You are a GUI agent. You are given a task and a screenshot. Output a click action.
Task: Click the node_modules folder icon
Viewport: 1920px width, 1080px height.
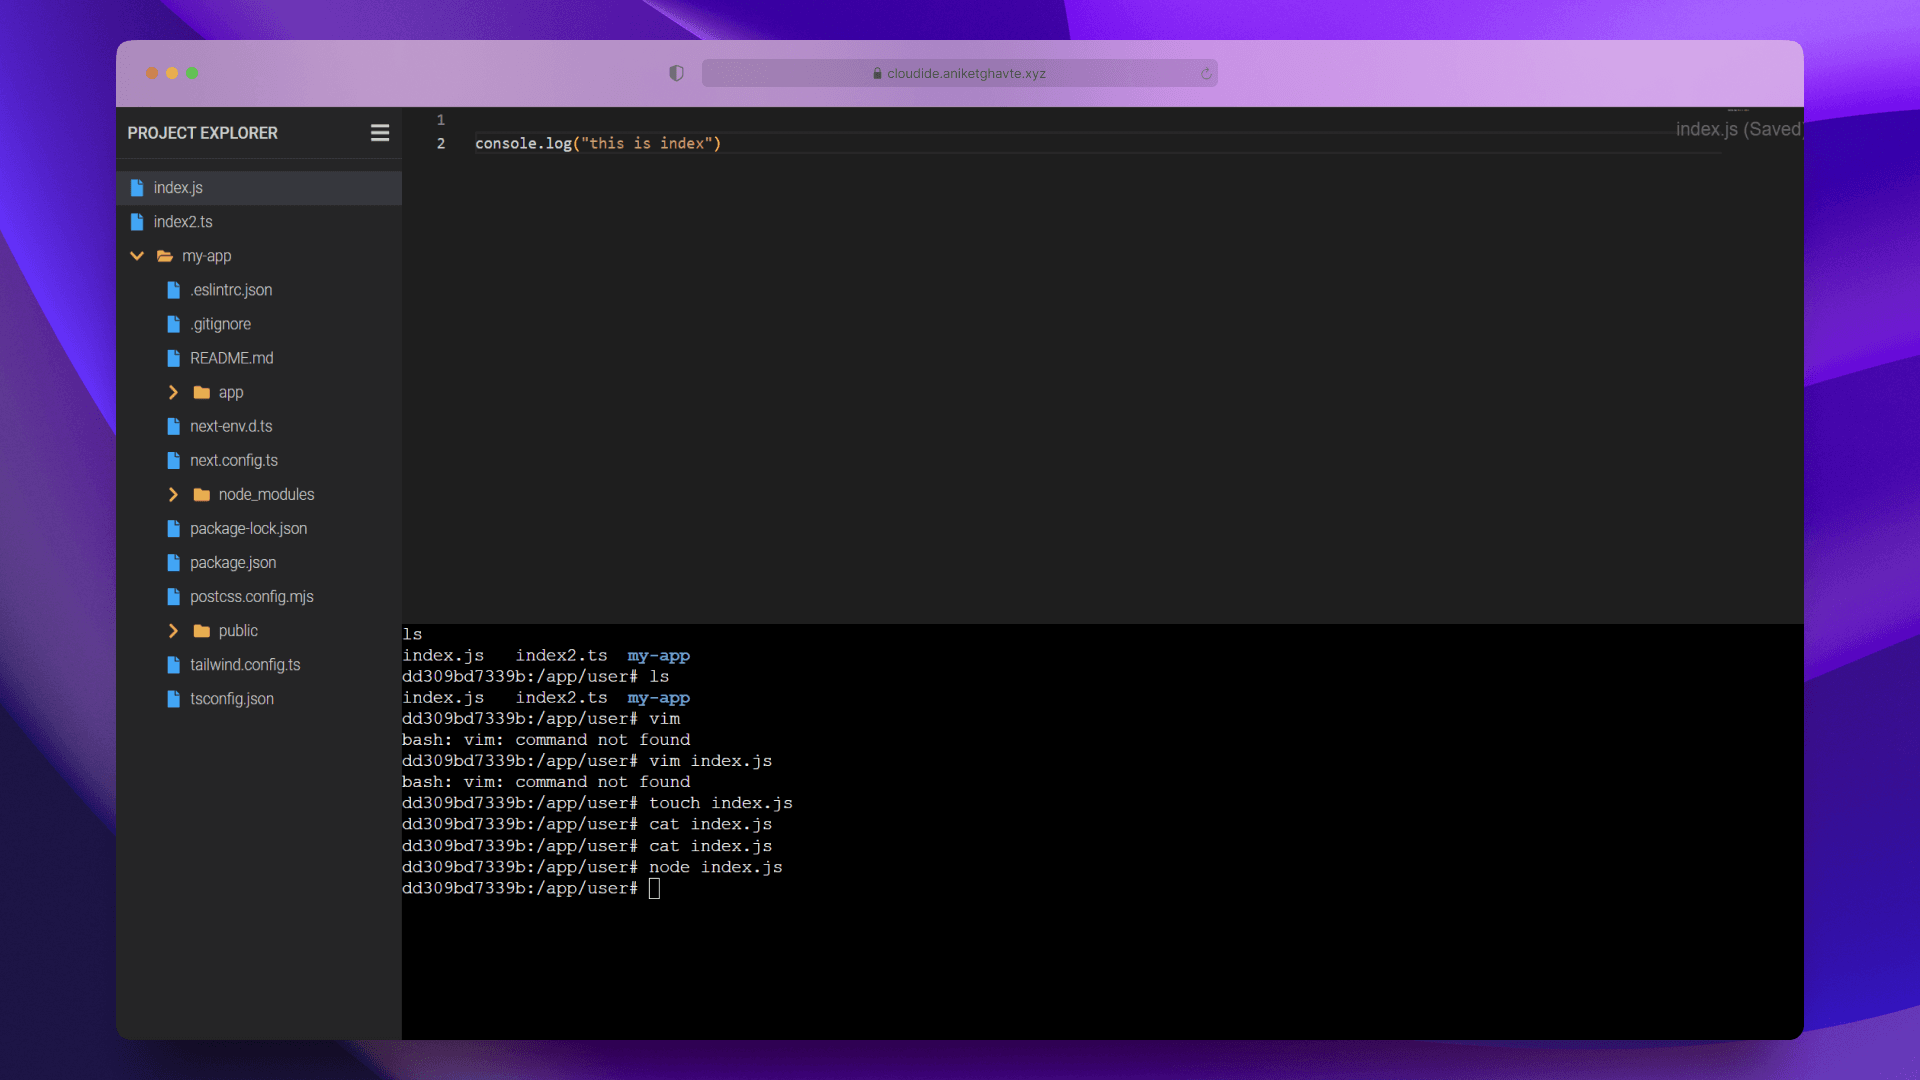tap(201, 495)
